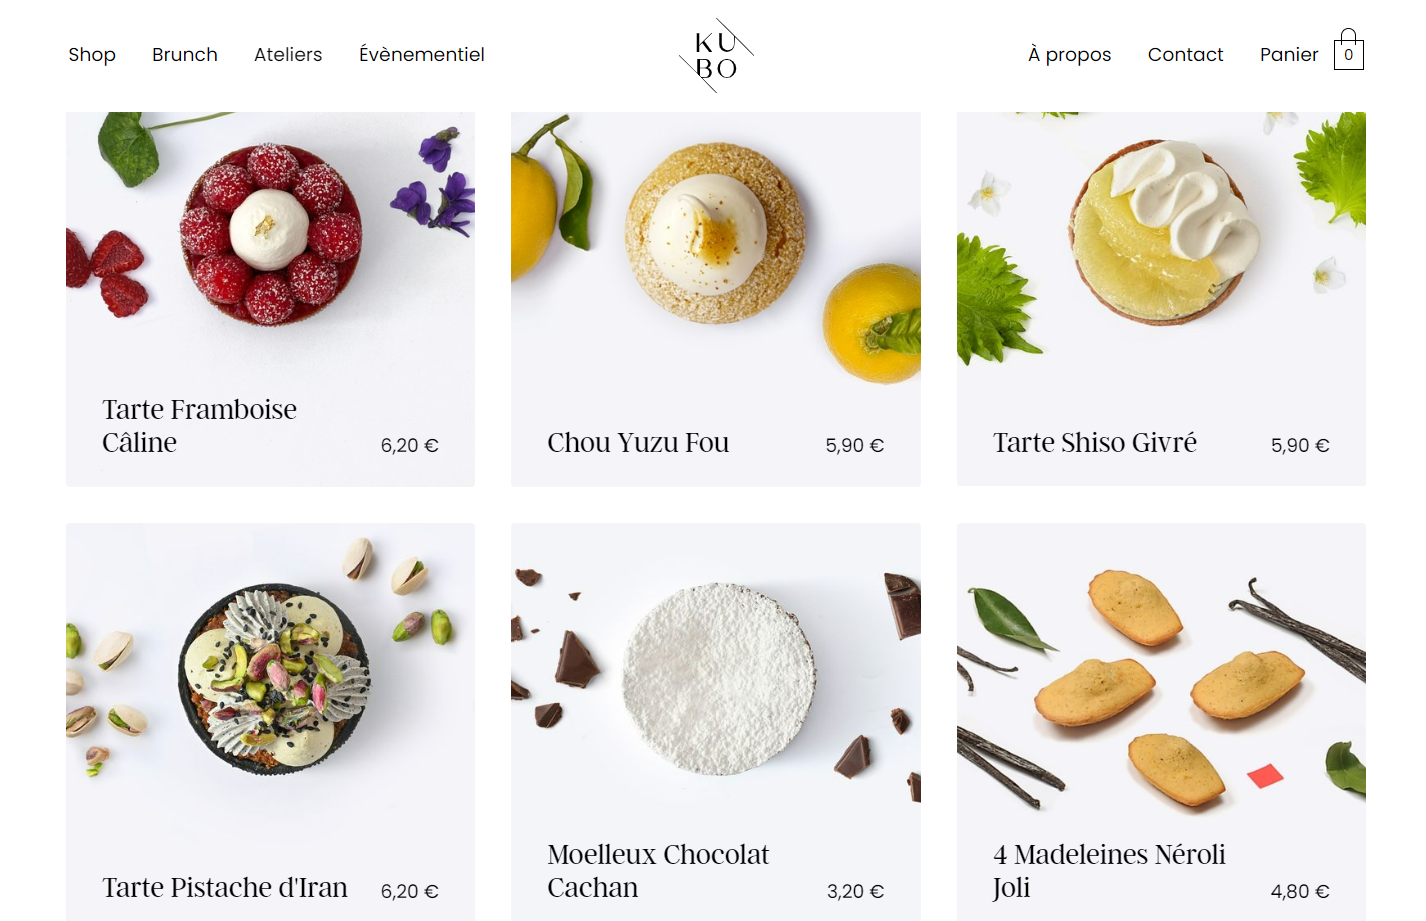Go to the Brunch page

coord(185,55)
